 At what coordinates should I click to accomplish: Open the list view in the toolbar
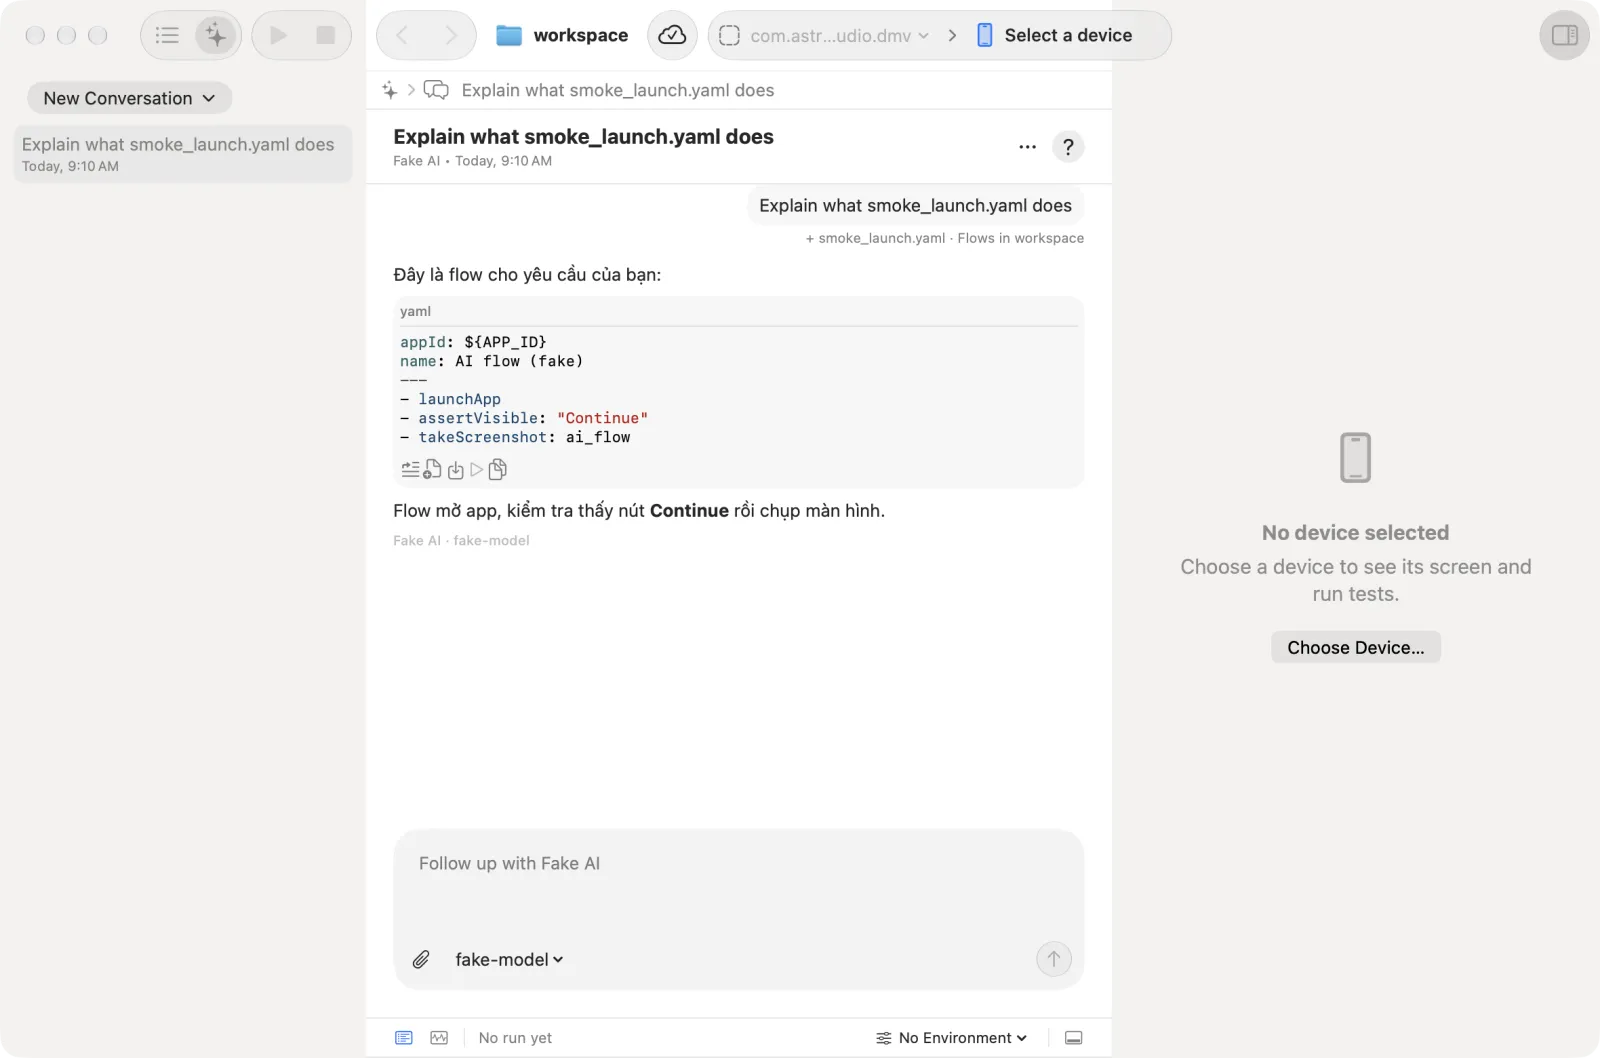click(x=167, y=35)
